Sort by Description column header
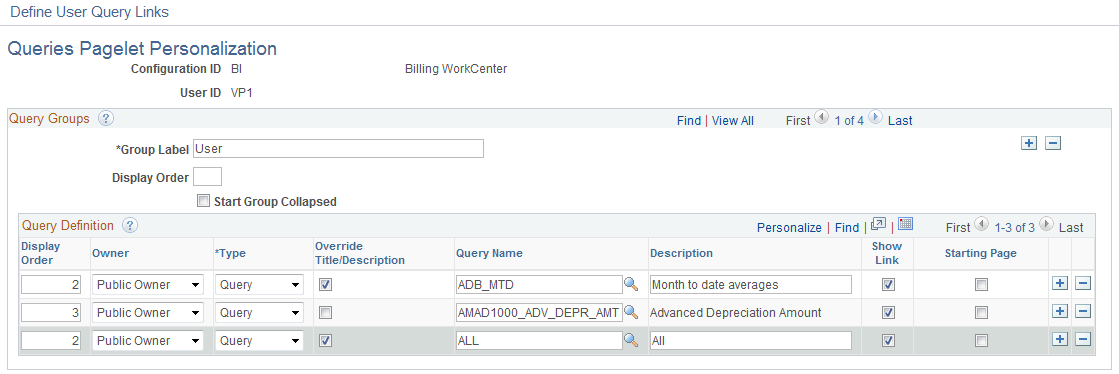This screenshot has height=374, width=1119. click(682, 253)
